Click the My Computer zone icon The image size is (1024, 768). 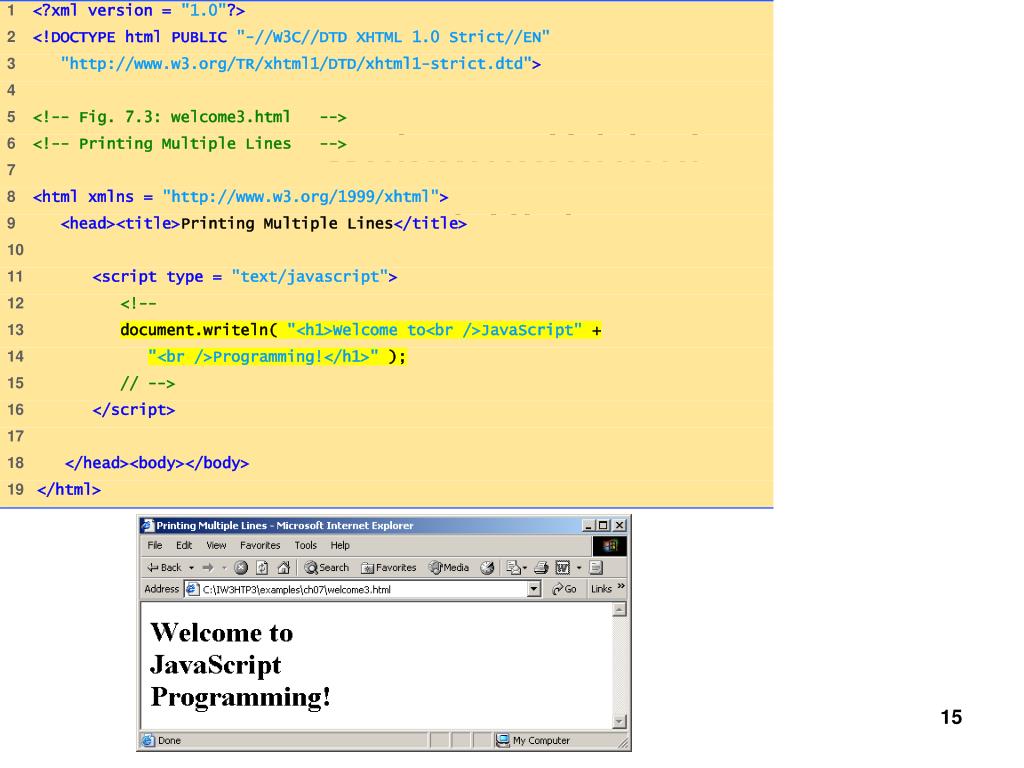coord(503,740)
